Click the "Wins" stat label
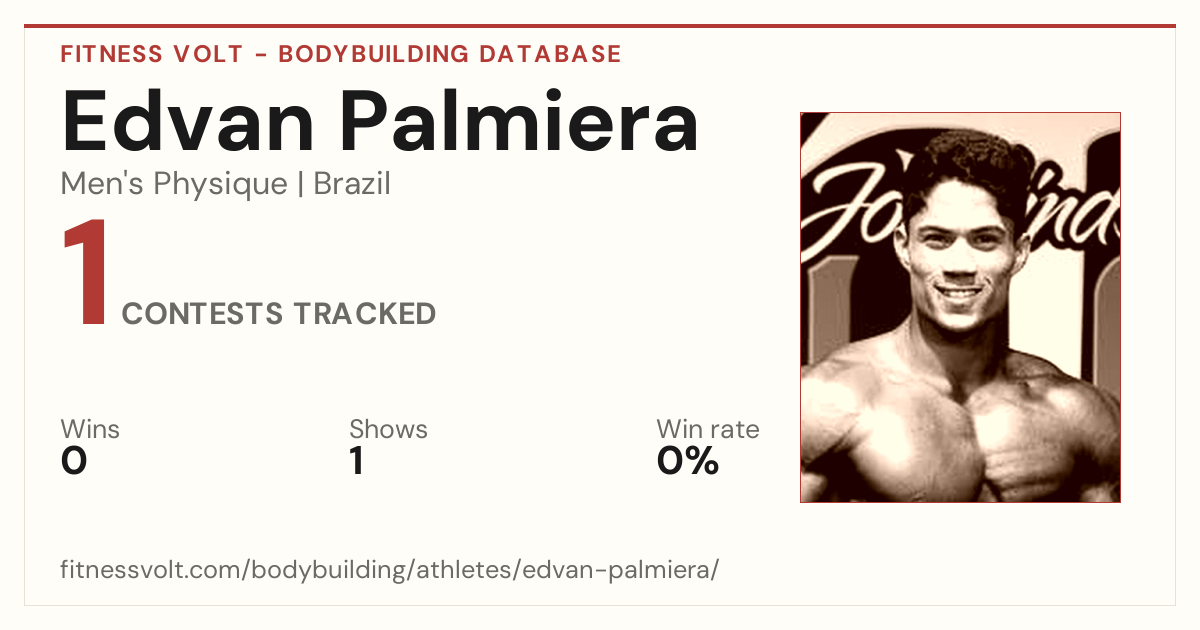Screen dimensions: 1200x630 click(90, 430)
